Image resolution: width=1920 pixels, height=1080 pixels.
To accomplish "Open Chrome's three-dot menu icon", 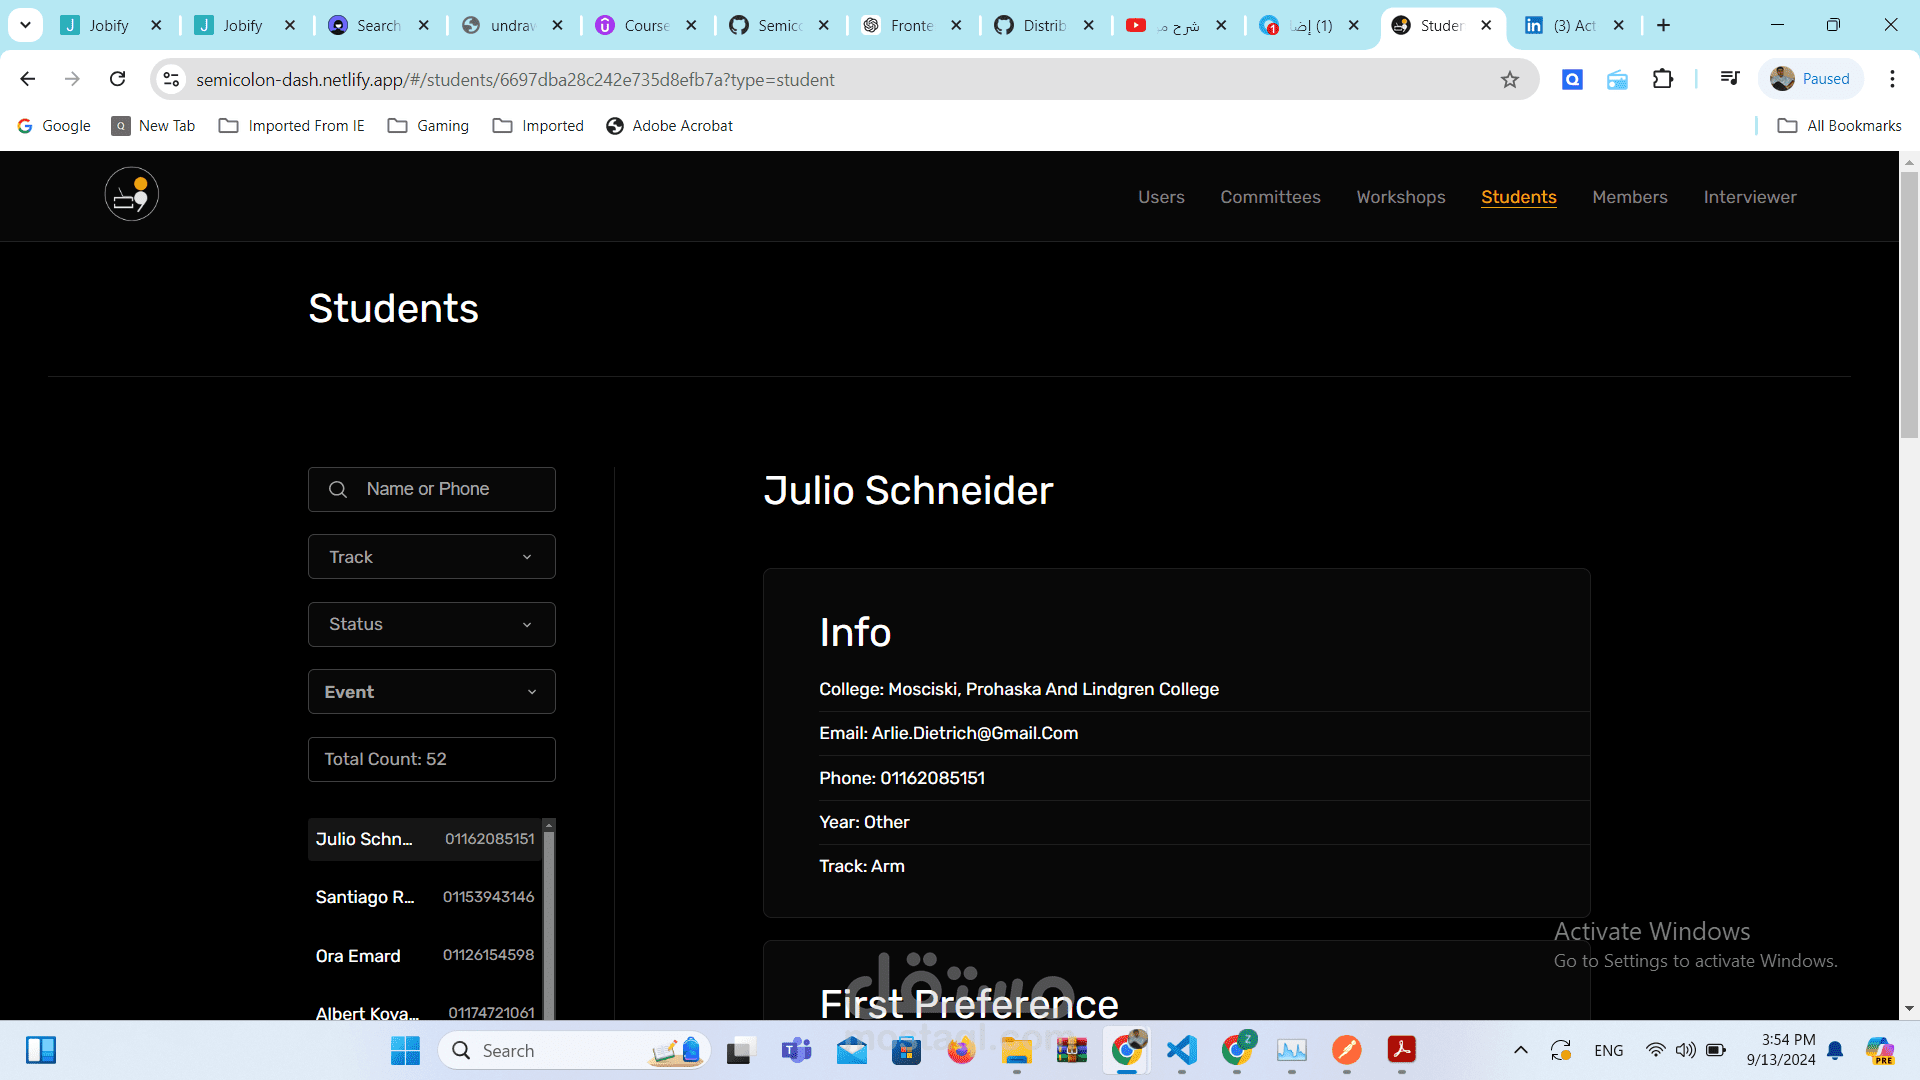I will [x=1891, y=79].
